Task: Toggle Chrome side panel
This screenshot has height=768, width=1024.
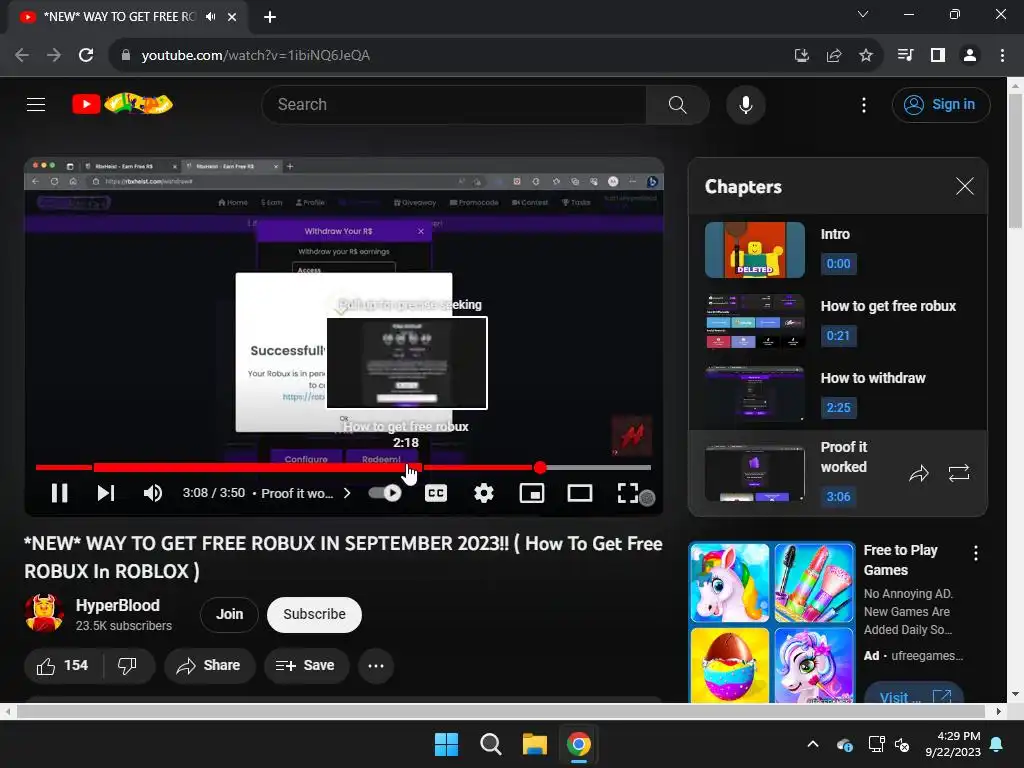Action: [x=938, y=55]
